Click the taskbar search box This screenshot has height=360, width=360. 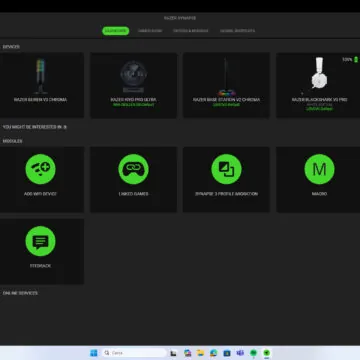[x=134, y=353]
